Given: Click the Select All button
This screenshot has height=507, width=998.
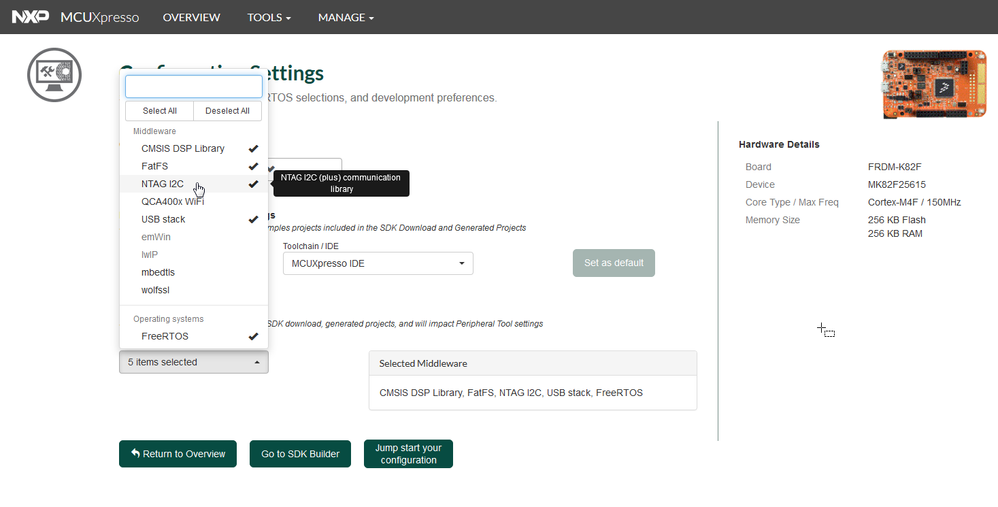Looking at the screenshot, I should click(x=159, y=111).
